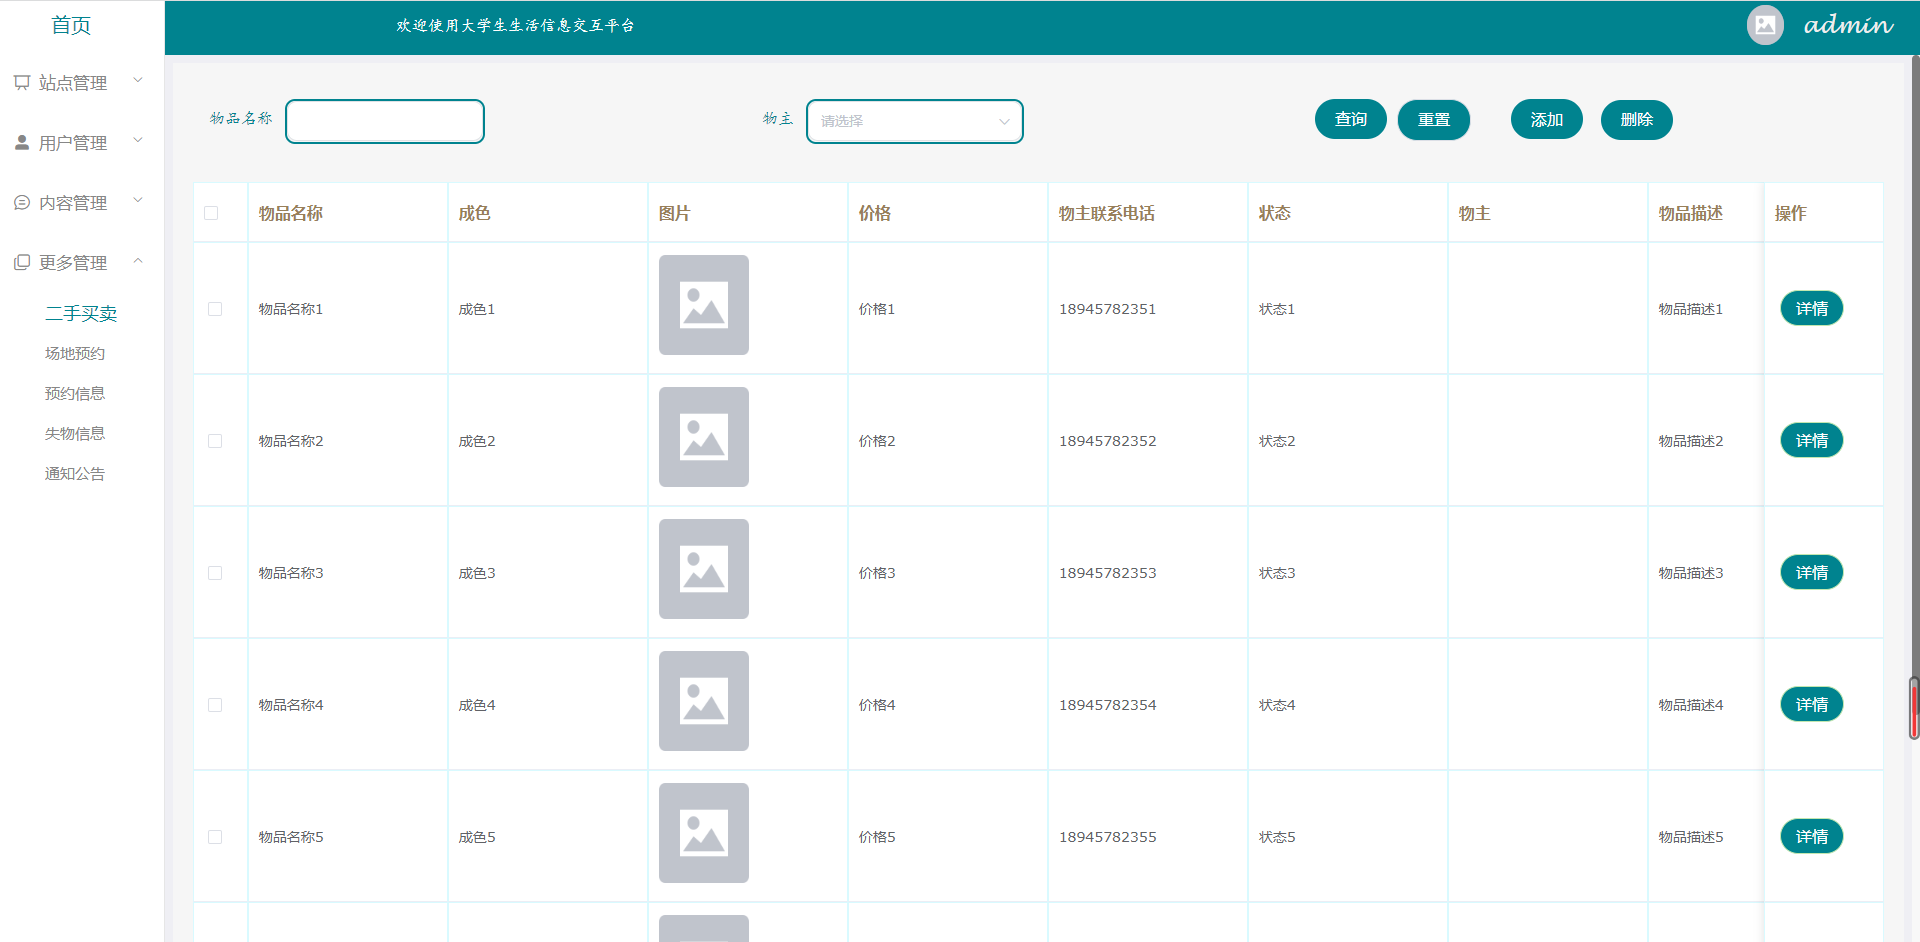
Task: Click the vertical scrollbar thumb
Action: (1913, 708)
